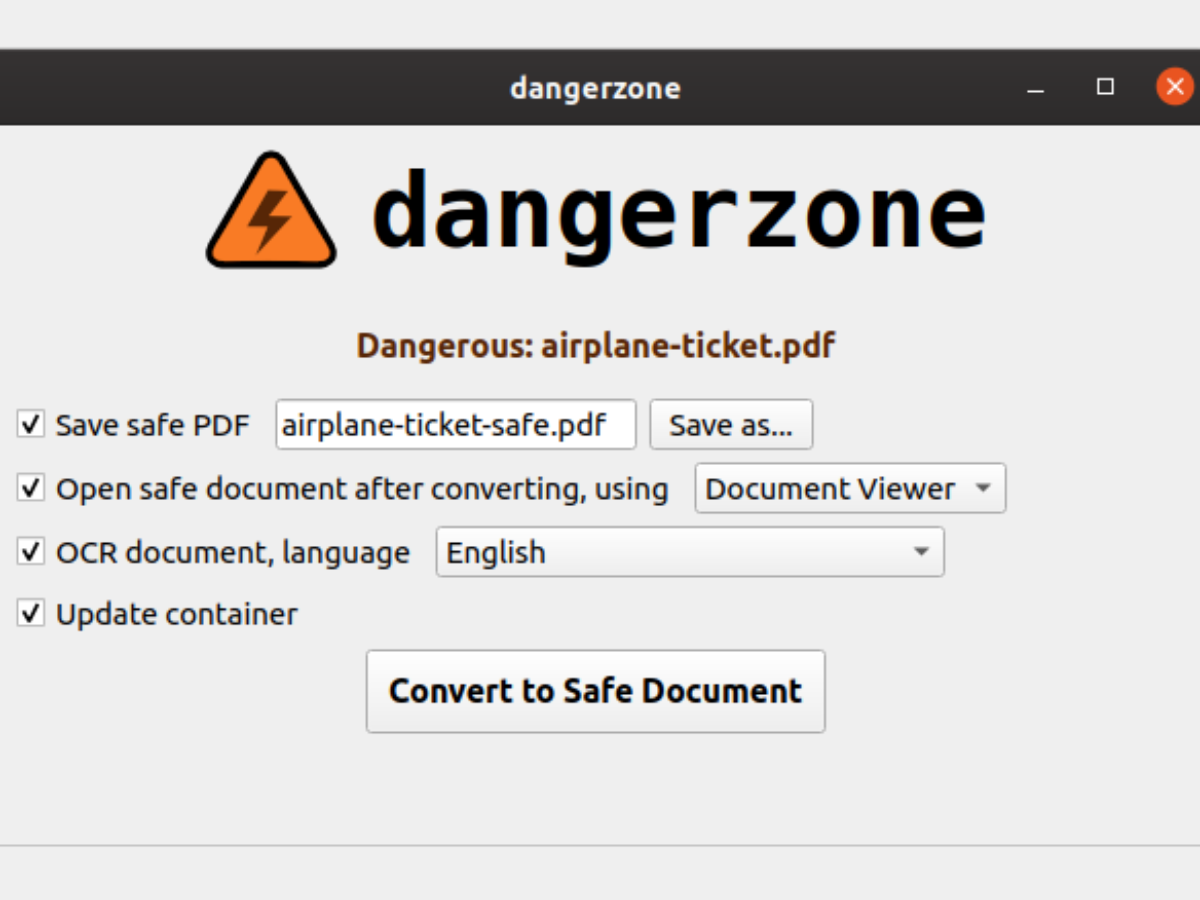
Task: Uncheck the Update container checkbox
Action: pos(31,613)
